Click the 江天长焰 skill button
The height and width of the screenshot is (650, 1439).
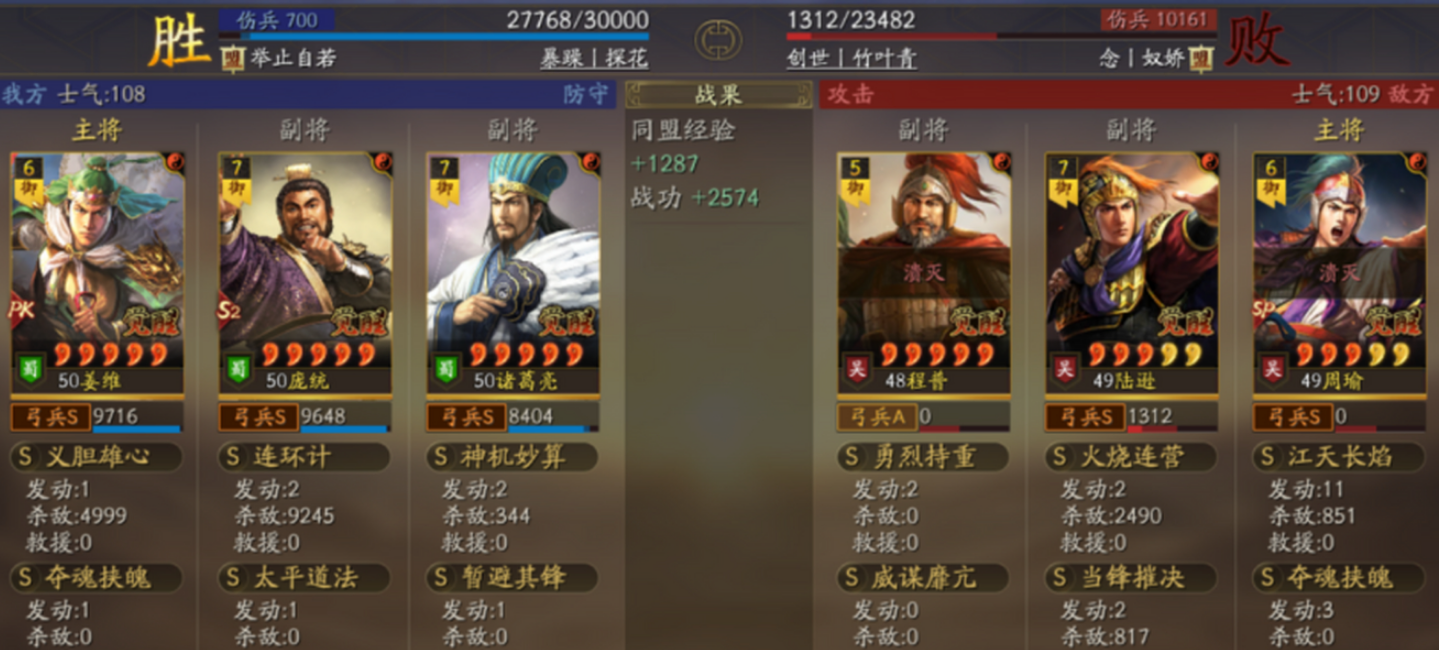1338,457
